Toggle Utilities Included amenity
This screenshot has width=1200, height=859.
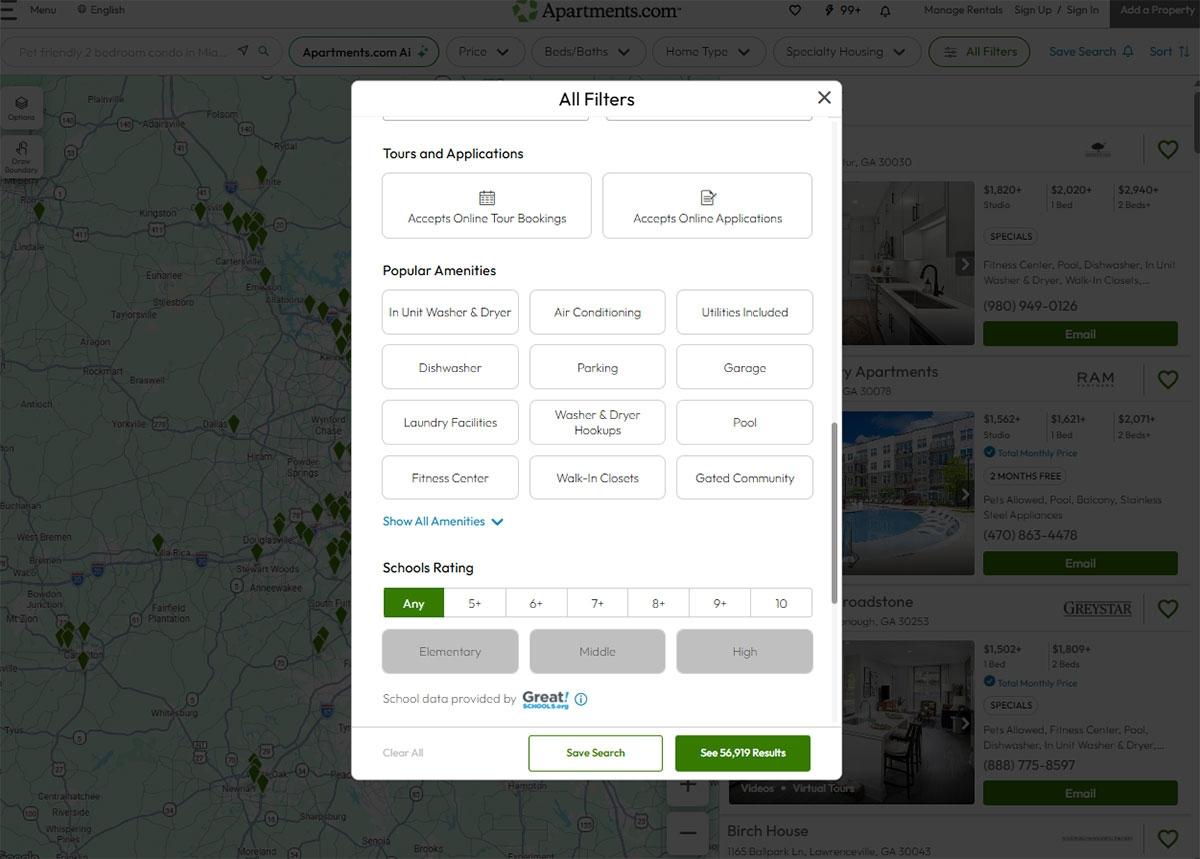click(x=744, y=312)
